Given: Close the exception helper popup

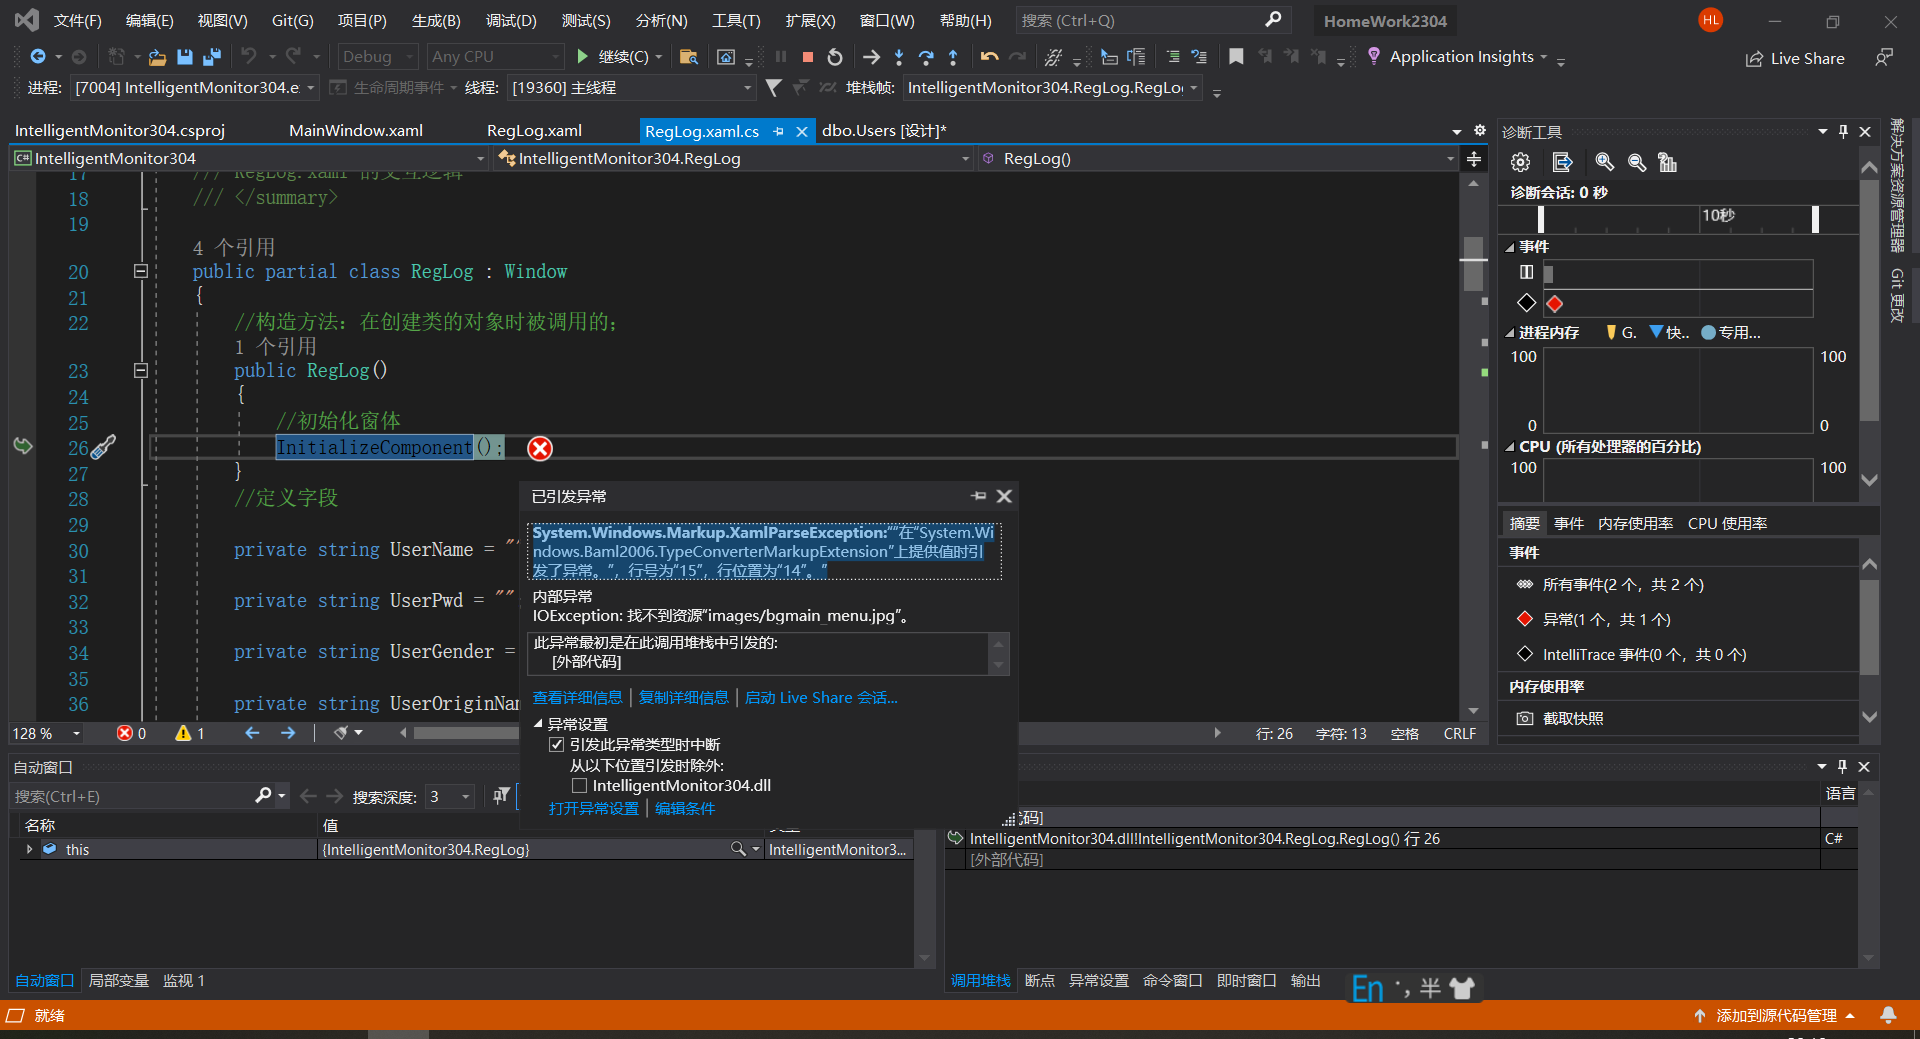Looking at the screenshot, I should point(1004,496).
